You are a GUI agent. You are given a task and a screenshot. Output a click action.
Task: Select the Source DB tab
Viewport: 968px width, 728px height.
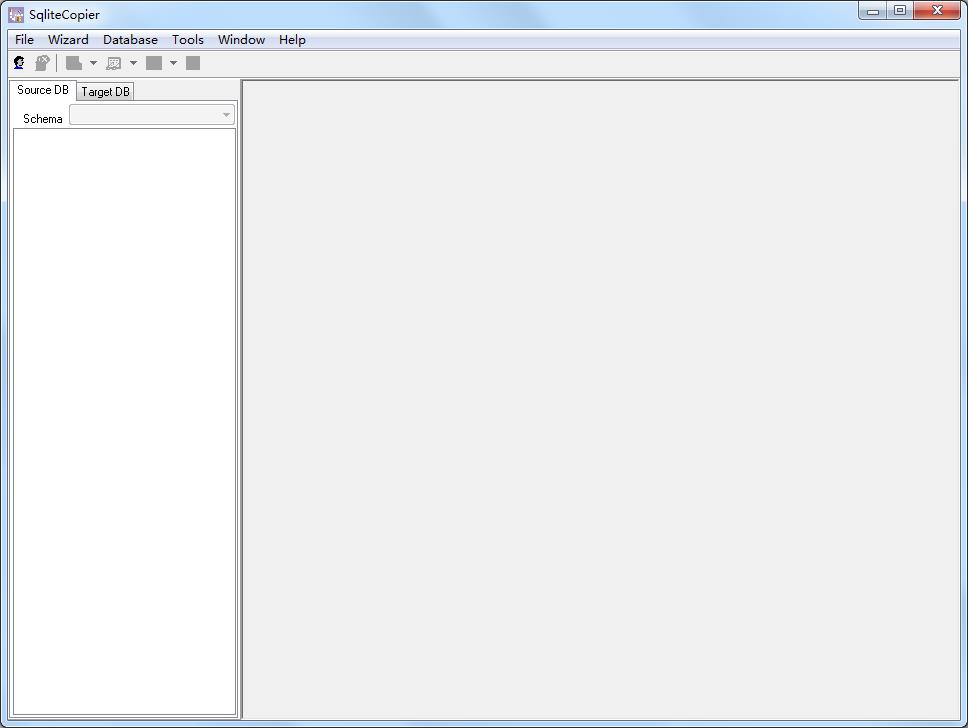click(x=43, y=90)
